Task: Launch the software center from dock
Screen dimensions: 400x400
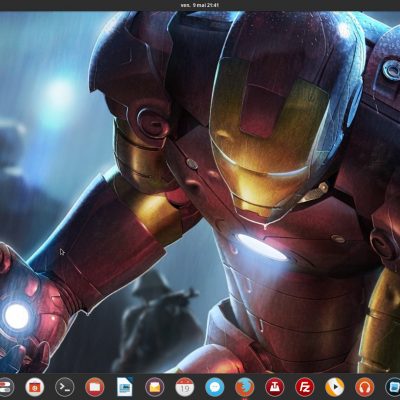Action: coord(35,387)
